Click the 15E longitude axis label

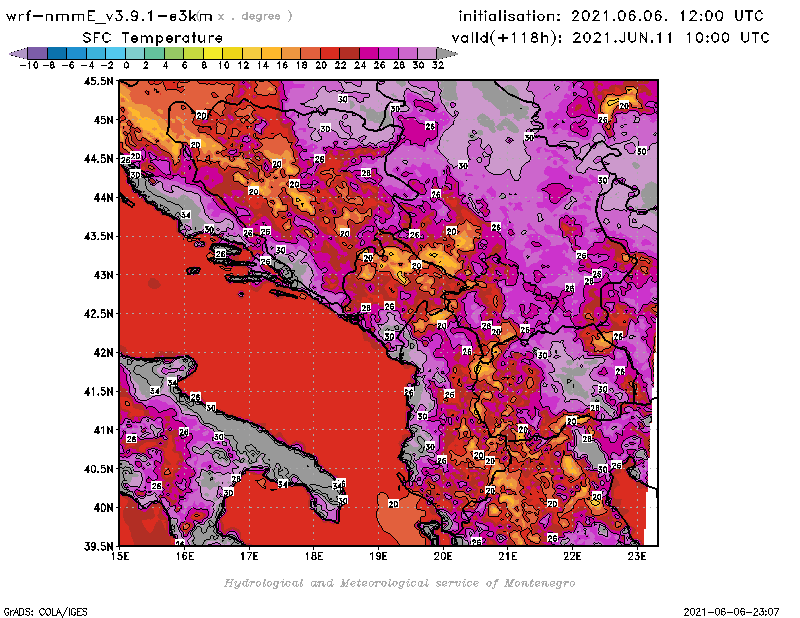(x=120, y=556)
